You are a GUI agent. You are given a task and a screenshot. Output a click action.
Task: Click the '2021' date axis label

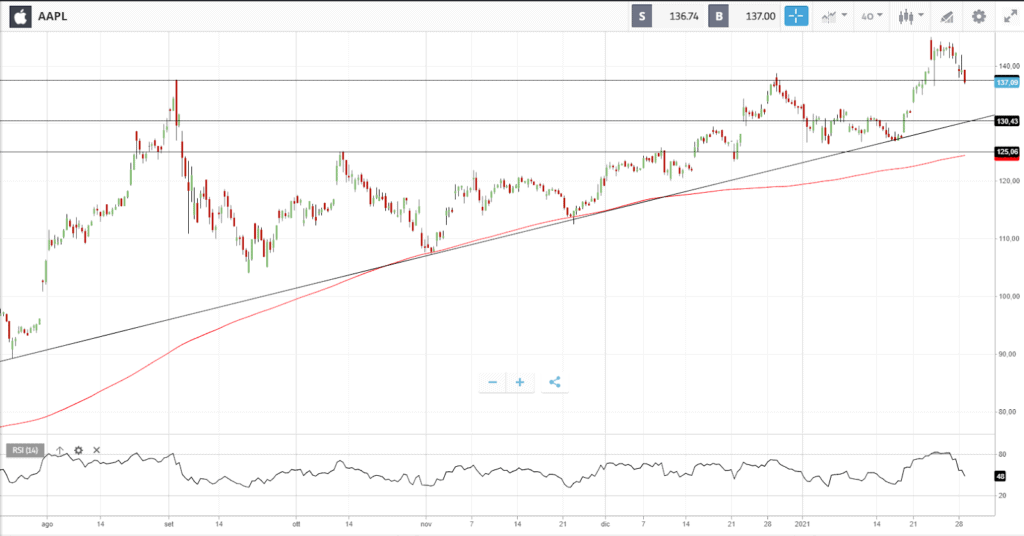[802, 524]
